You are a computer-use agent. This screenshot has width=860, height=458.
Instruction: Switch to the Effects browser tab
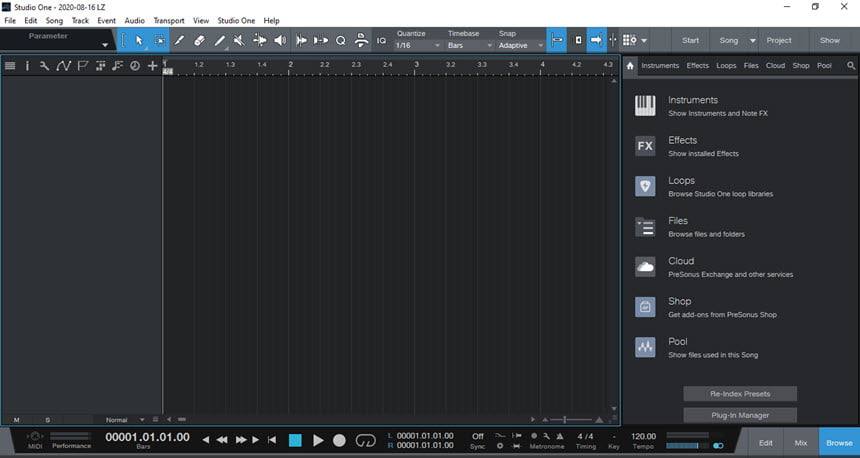tap(698, 65)
